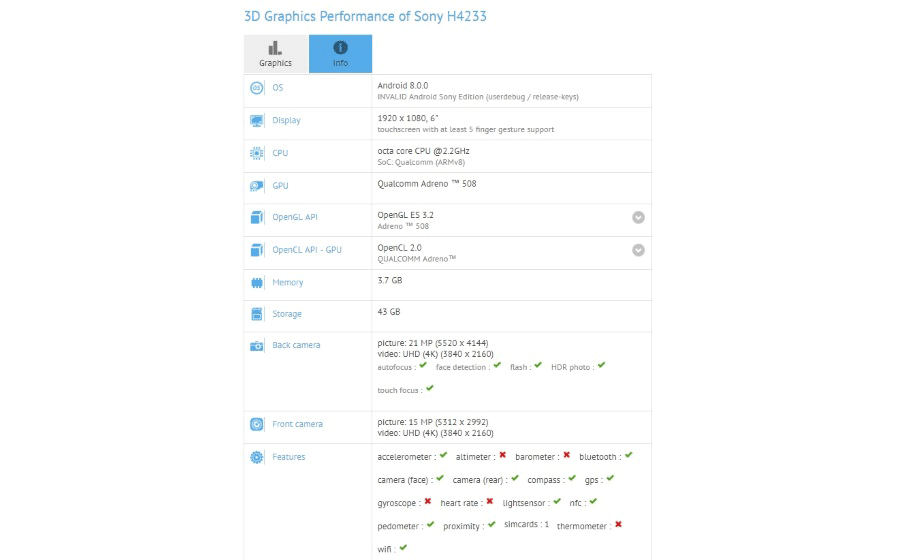Click the OpenCL API - GPU icon
This screenshot has height=560, width=900.
click(x=257, y=250)
